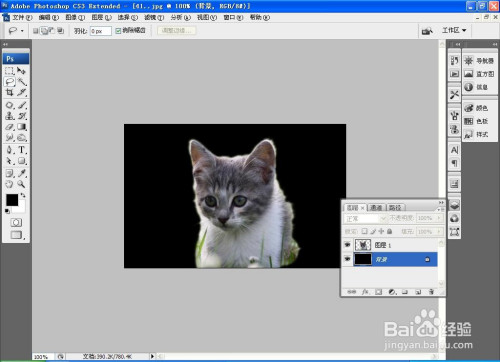Expand the workspace dropdown
The width and height of the screenshot is (500, 362).
454,30
